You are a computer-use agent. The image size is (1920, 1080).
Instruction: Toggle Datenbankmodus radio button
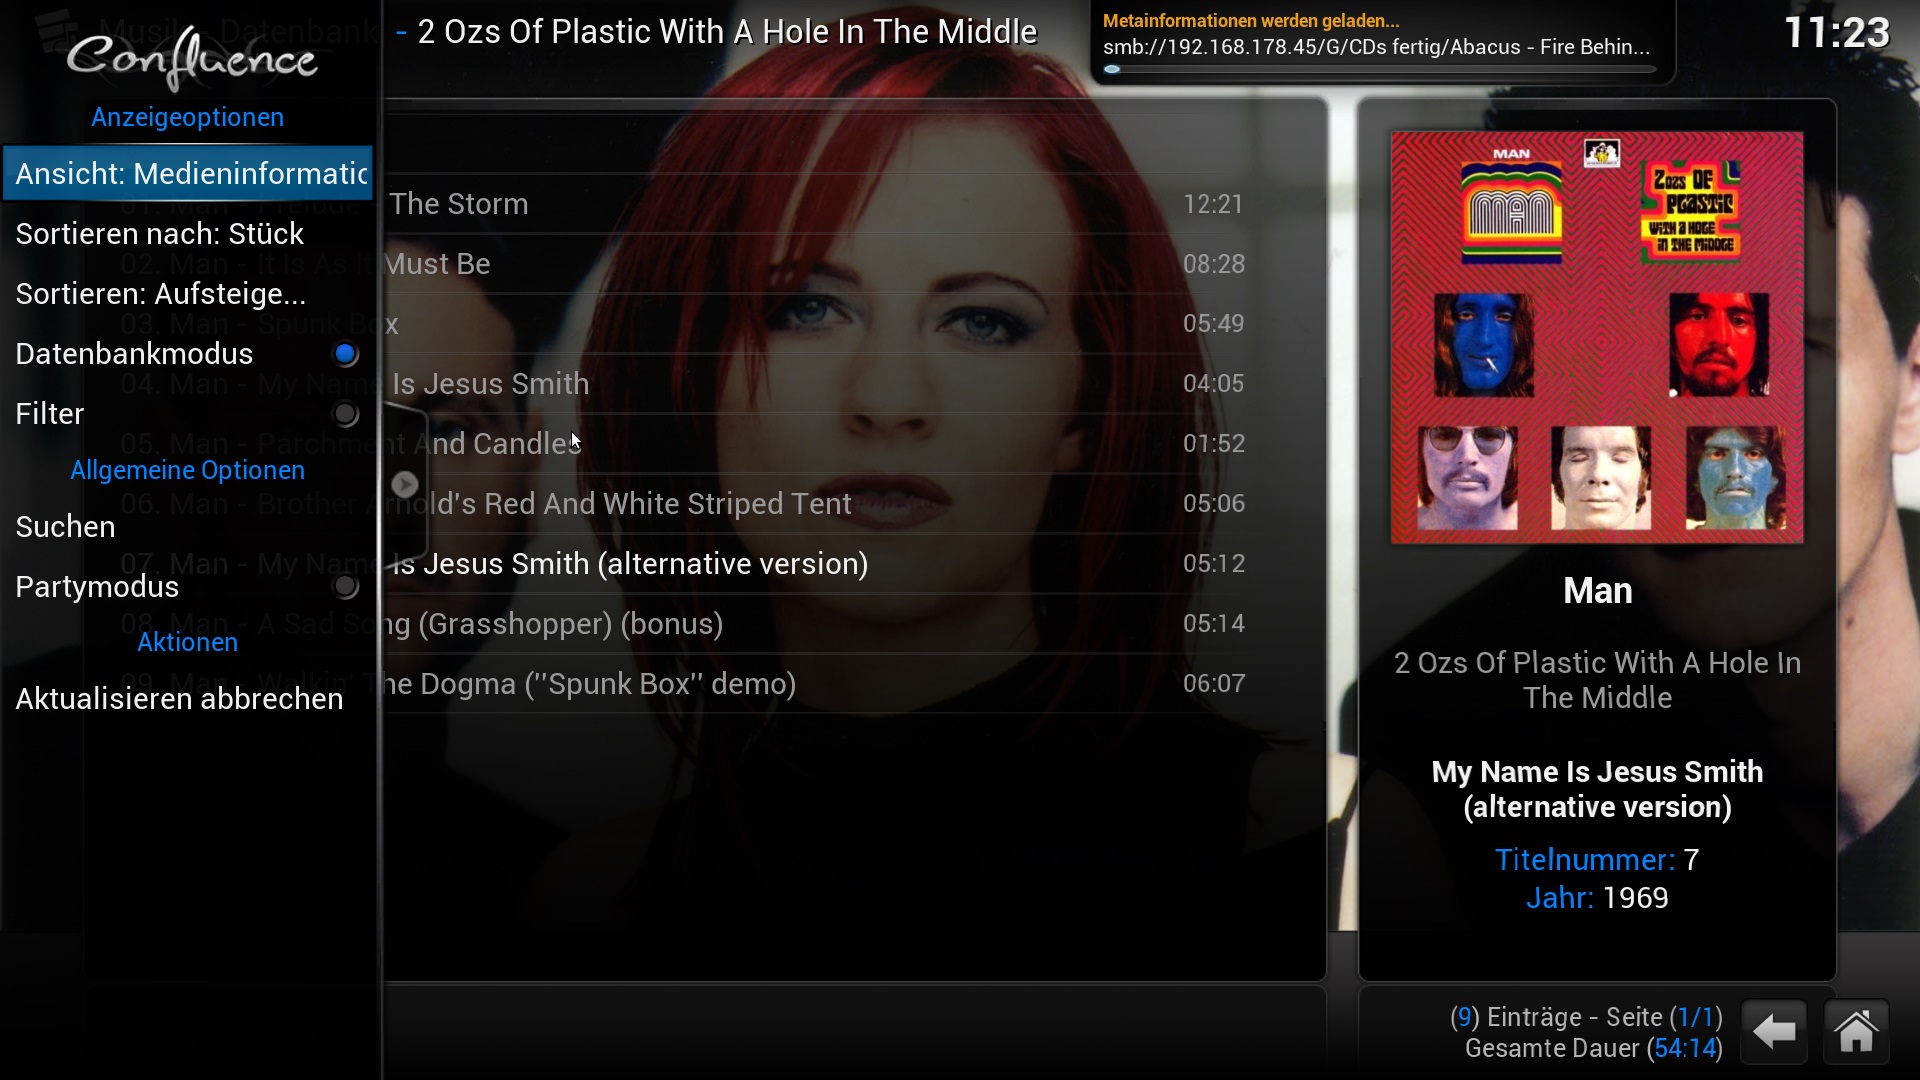345,354
